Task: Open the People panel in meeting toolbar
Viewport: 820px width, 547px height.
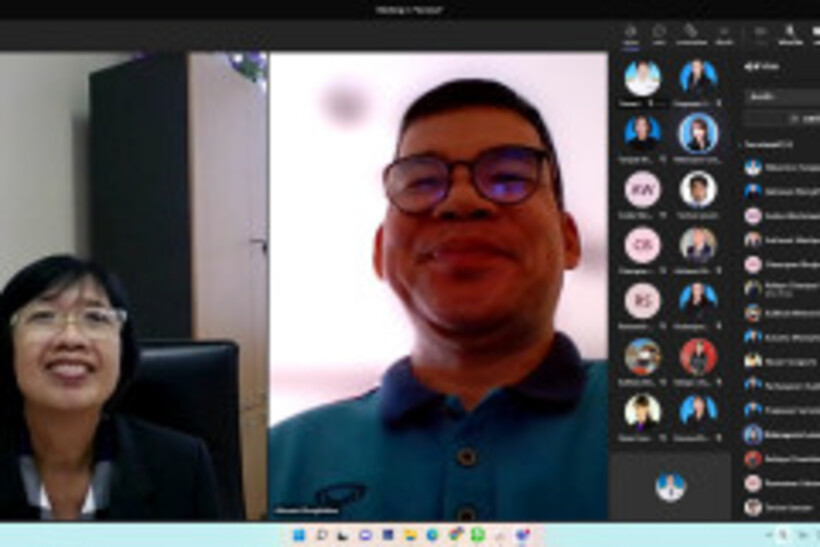Action: pyautogui.click(x=631, y=34)
